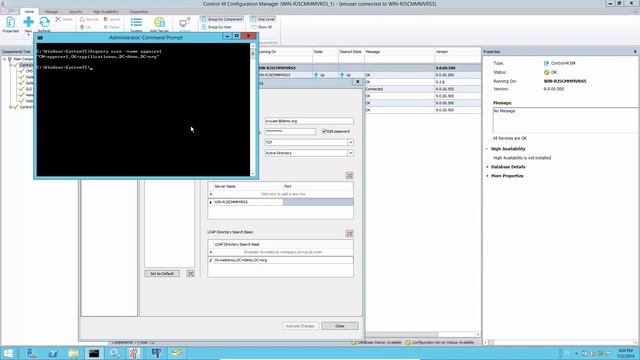Click the Control-M EM type icon in Properties
Screen dimensions: 640x360
[547, 63]
